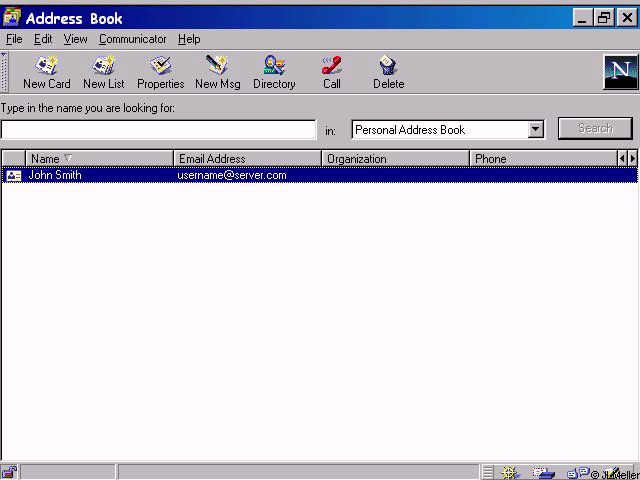Open the Communicator menu
This screenshot has height=480, width=640.
click(x=132, y=39)
